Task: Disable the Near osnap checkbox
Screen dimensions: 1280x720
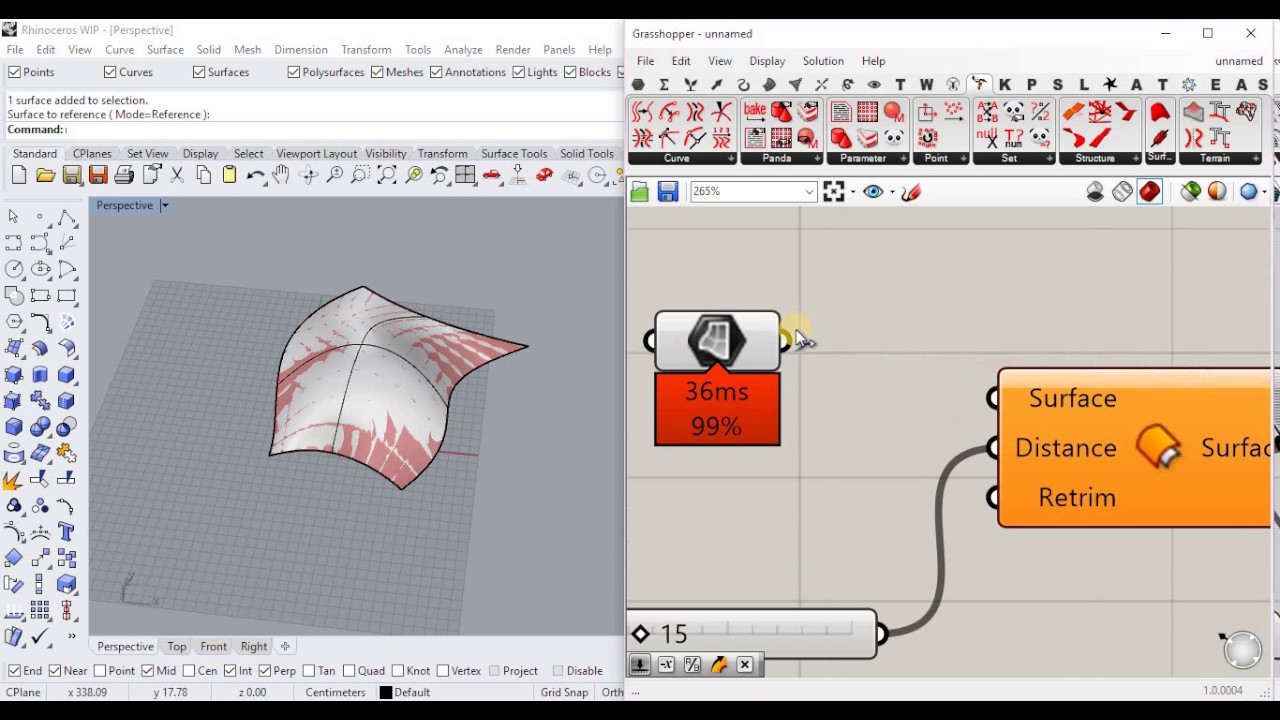Action: (54, 671)
